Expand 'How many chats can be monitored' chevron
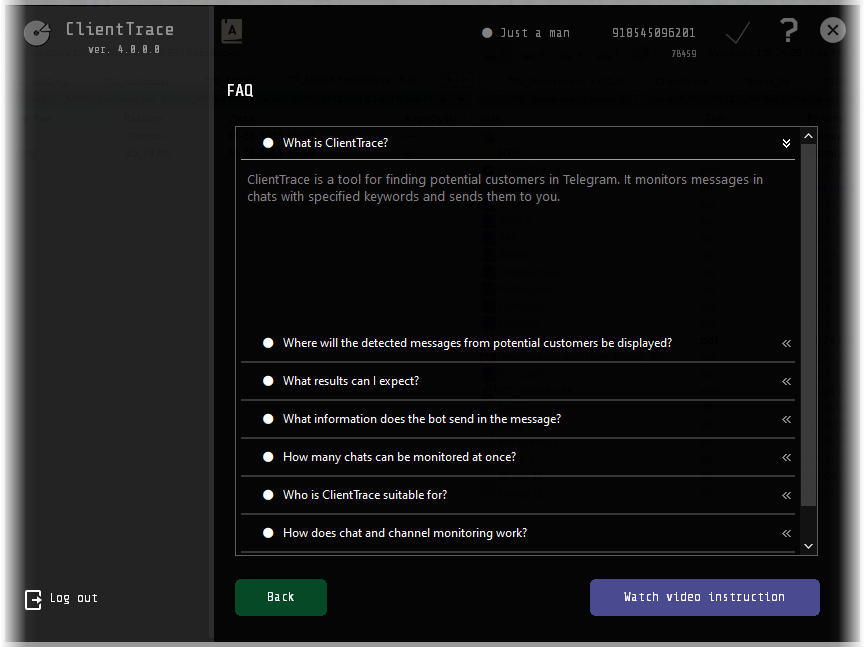 (787, 457)
